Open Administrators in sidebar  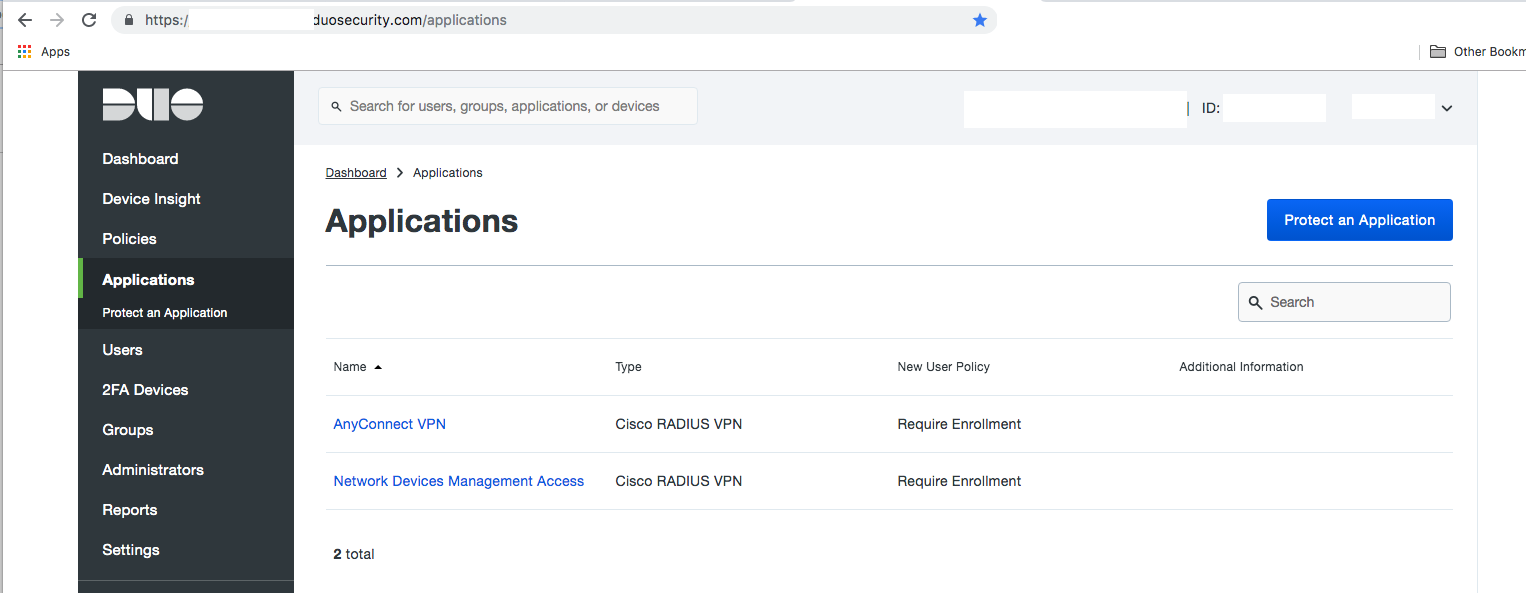(x=153, y=470)
